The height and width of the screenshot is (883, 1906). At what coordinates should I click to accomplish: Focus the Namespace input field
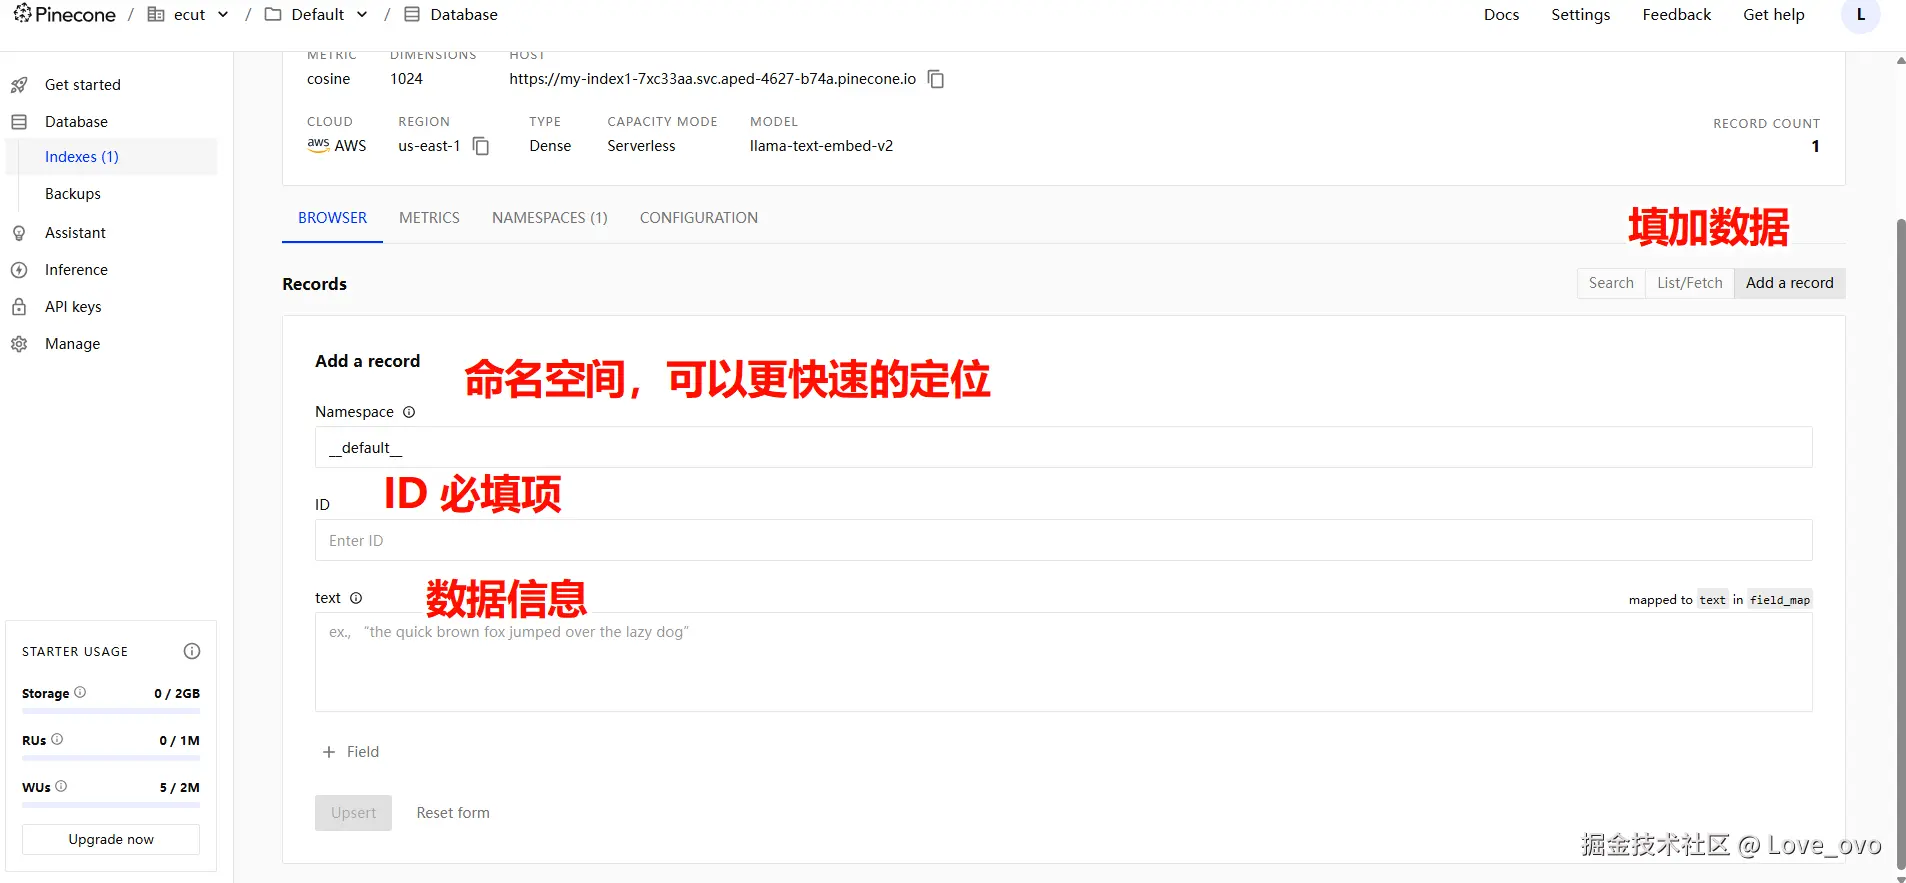click(1063, 447)
